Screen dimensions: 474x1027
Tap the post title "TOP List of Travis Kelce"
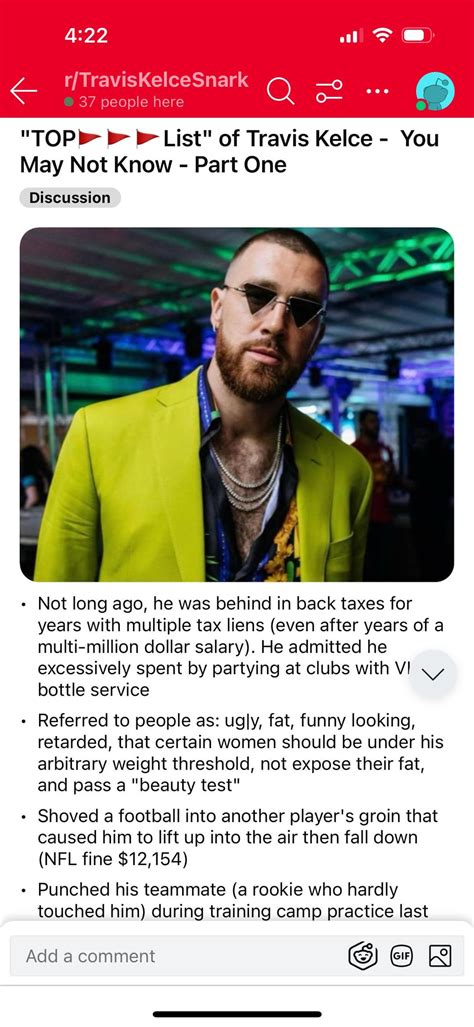[230, 151]
